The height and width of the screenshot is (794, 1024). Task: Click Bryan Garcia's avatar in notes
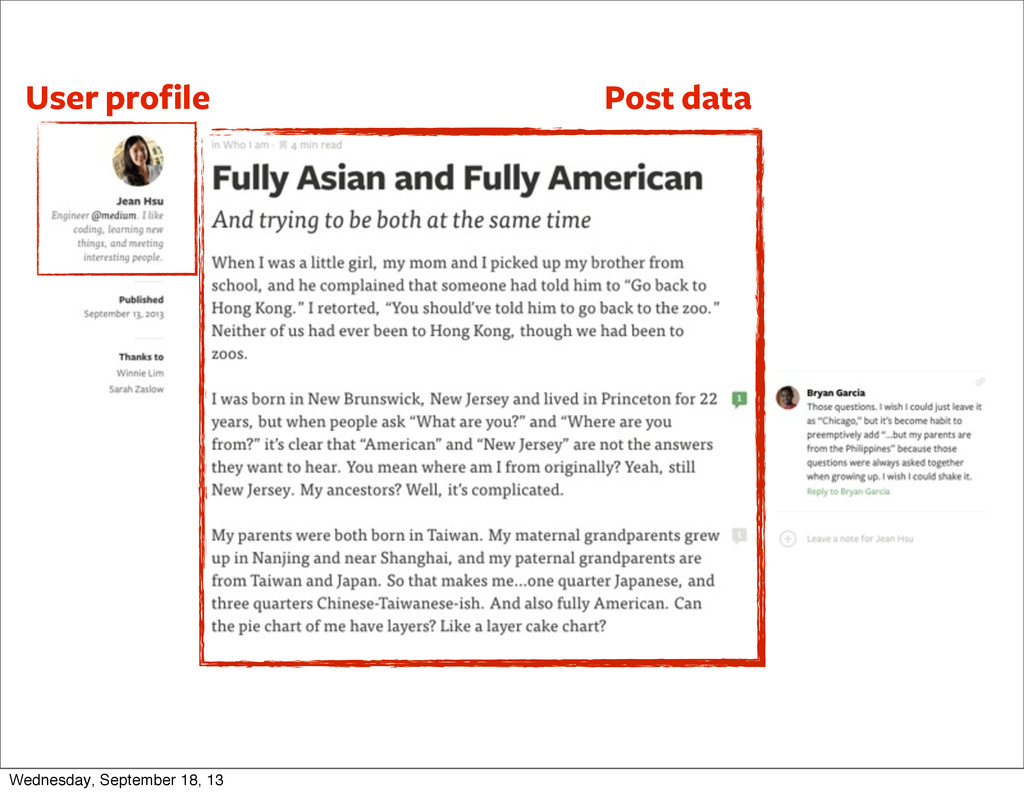[x=788, y=397]
